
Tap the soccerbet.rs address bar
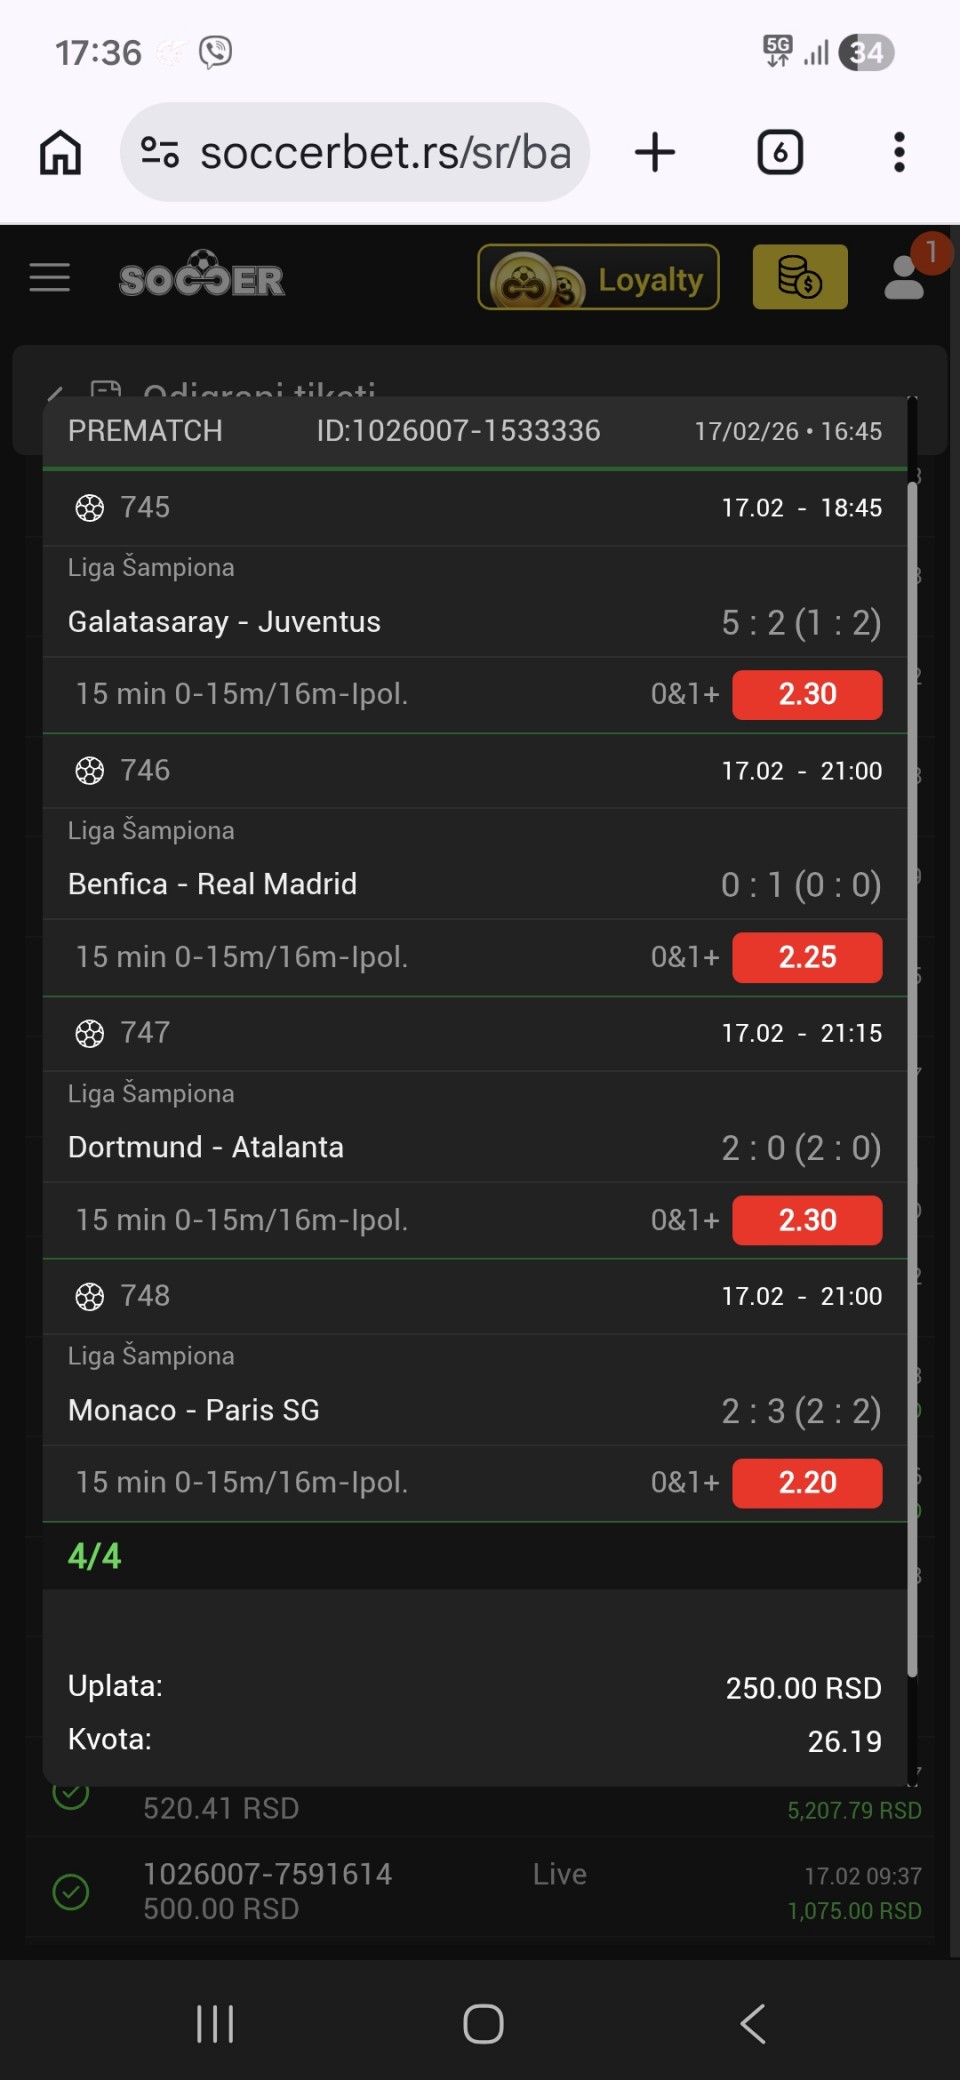point(385,153)
